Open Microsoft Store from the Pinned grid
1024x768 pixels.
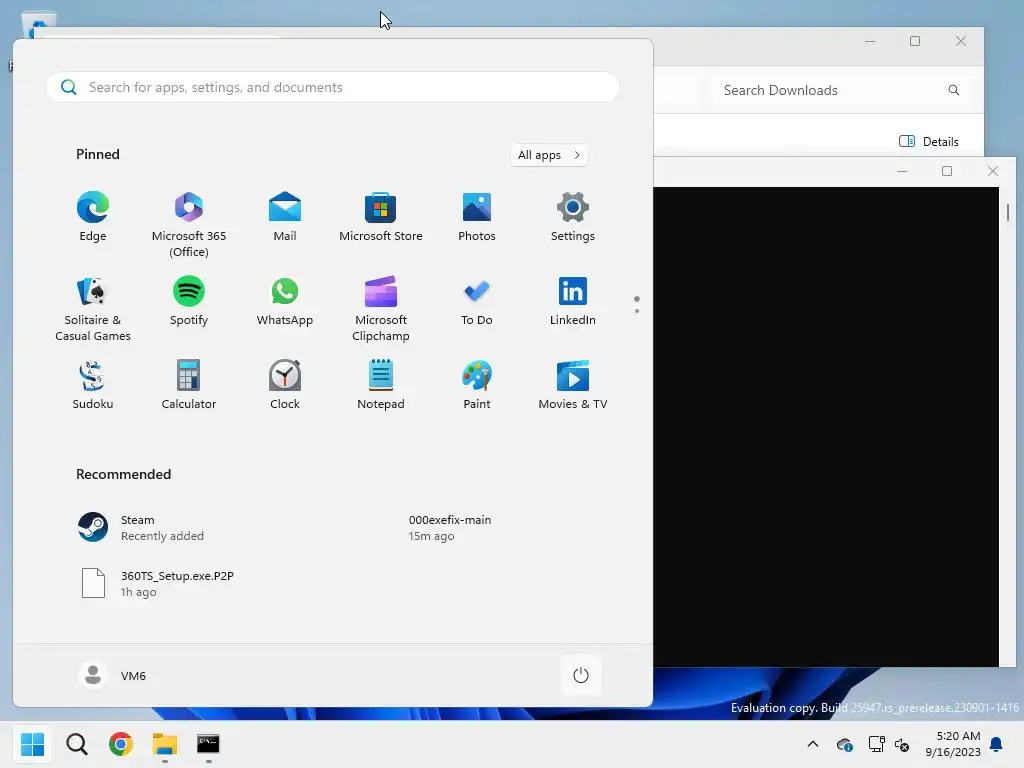pos(381,217)
